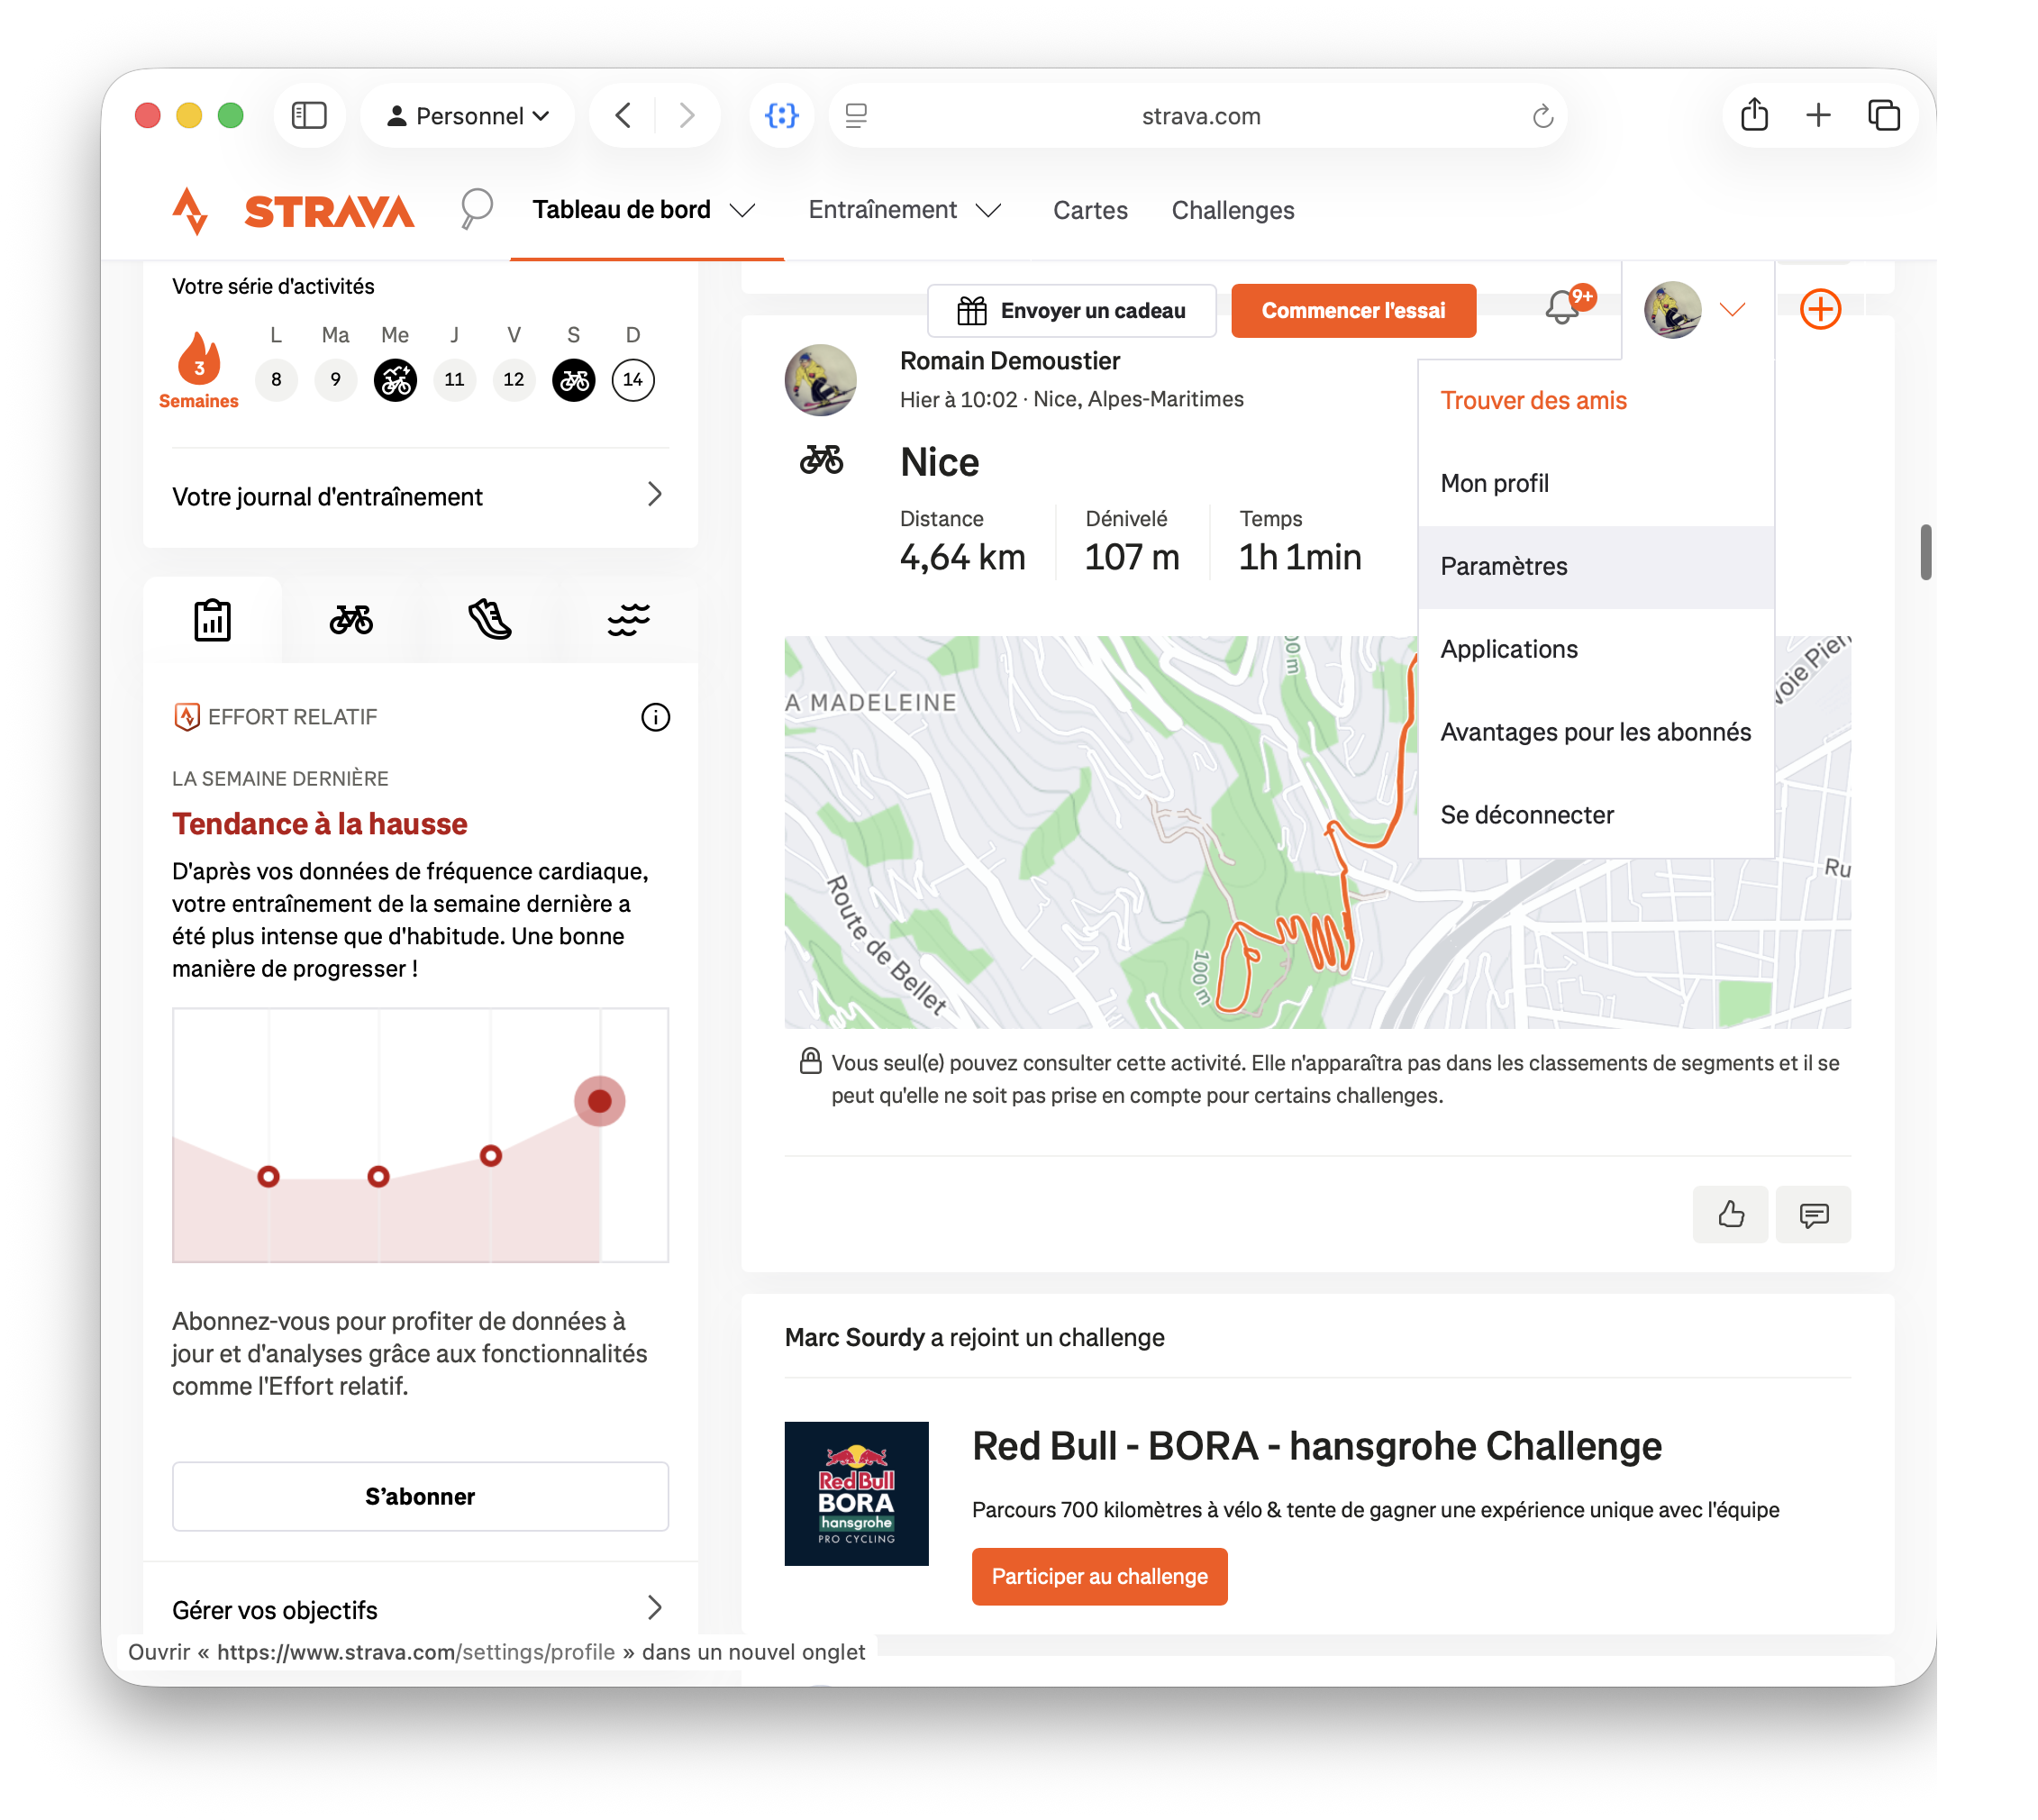Open Red Bull - BORA - hansgrohe Challenge title
This screenshot has height=1820, width=2038.
(x=1316, y=1447)
